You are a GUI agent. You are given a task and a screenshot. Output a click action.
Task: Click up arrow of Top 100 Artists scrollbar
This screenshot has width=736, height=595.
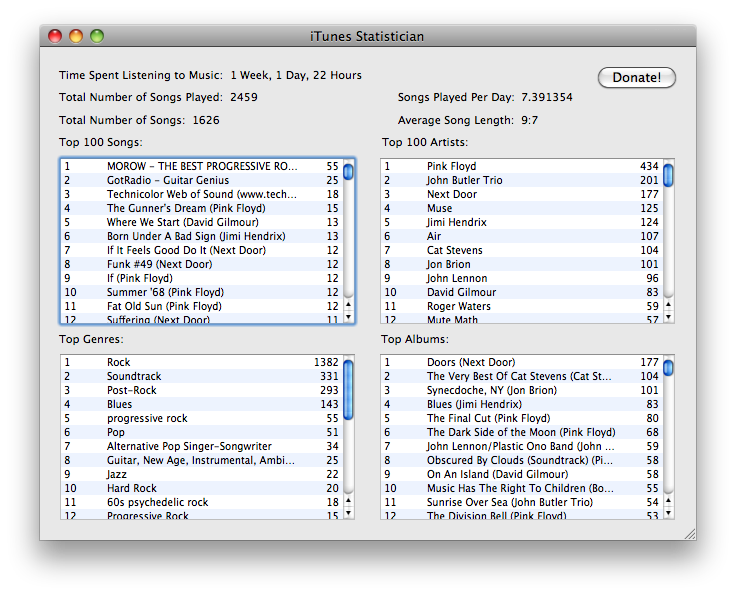[668, 304]
